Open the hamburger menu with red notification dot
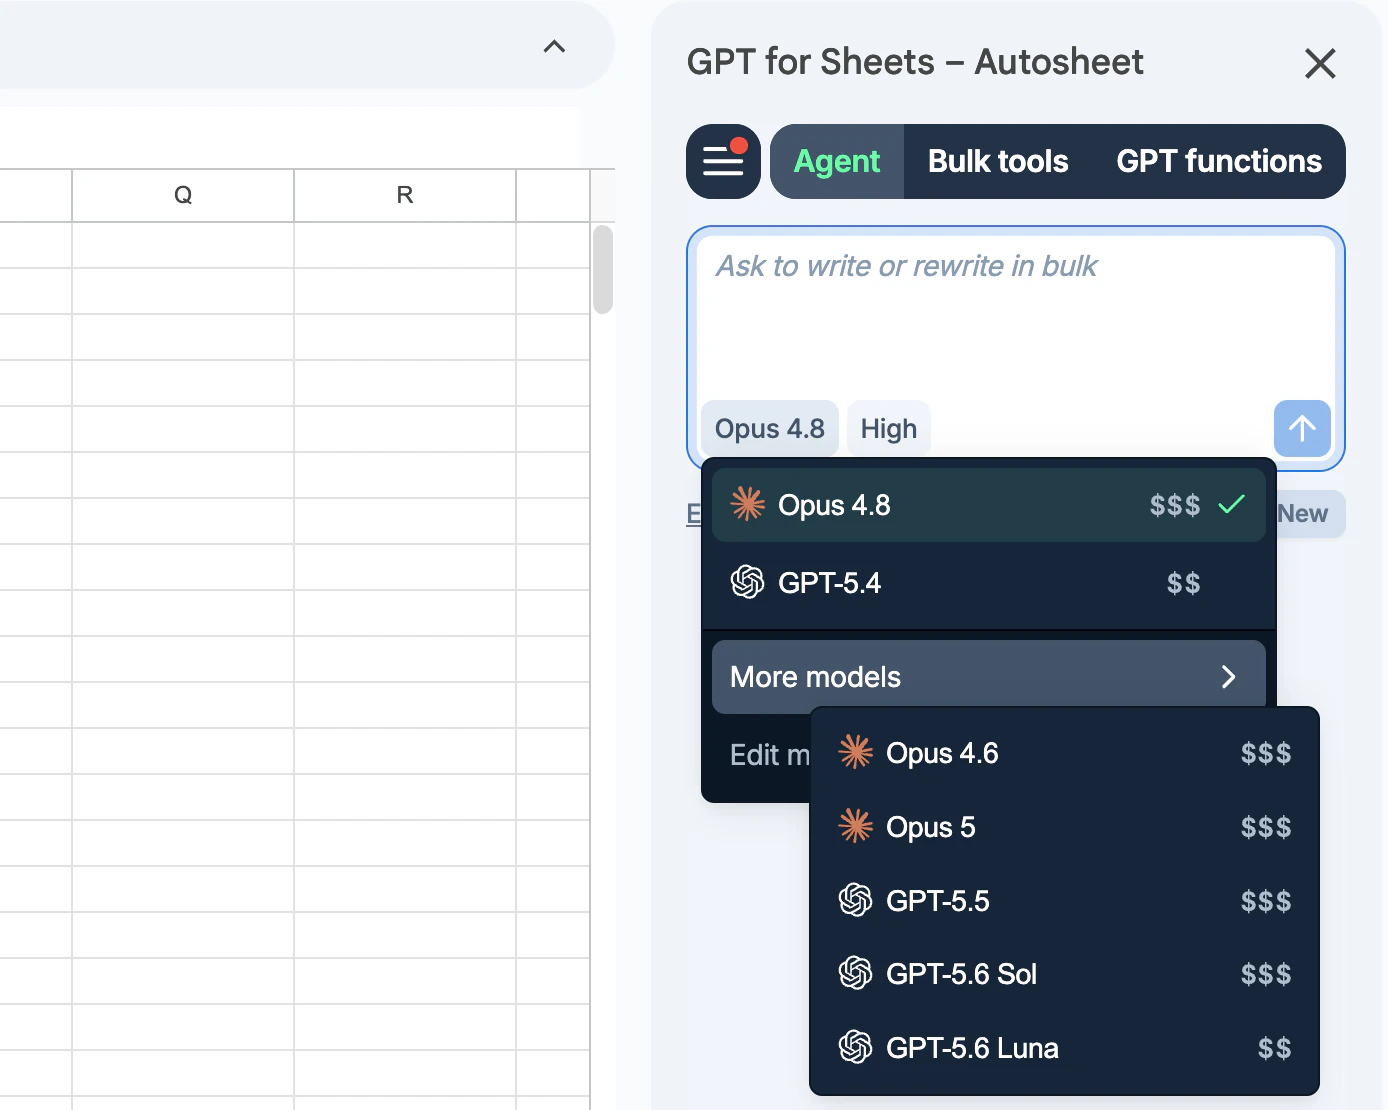The width and height of the screenshot is (1388, 1110). (723, 161)
